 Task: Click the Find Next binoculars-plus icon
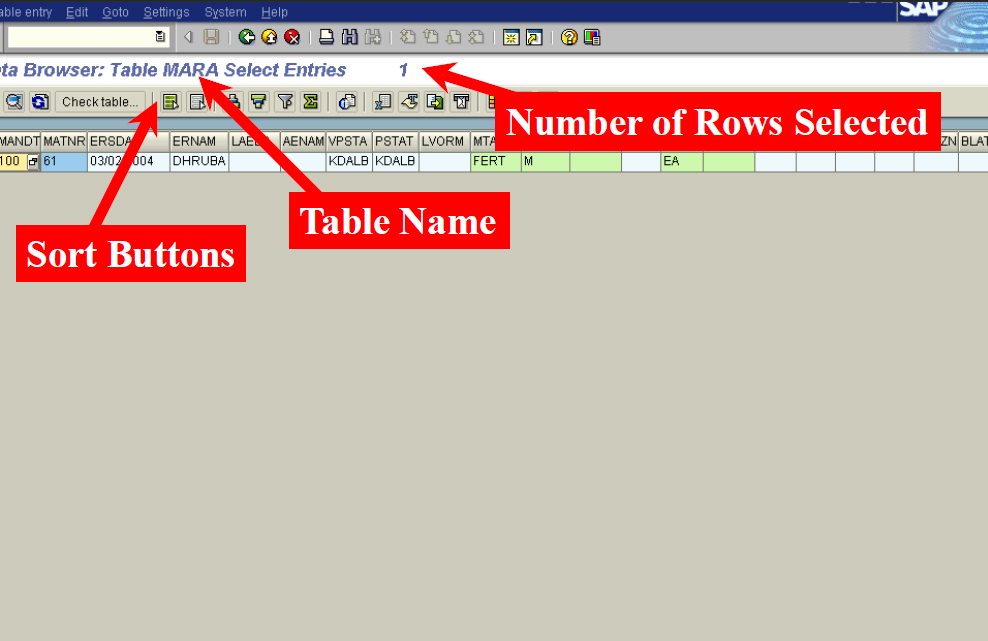click(373, 37)
